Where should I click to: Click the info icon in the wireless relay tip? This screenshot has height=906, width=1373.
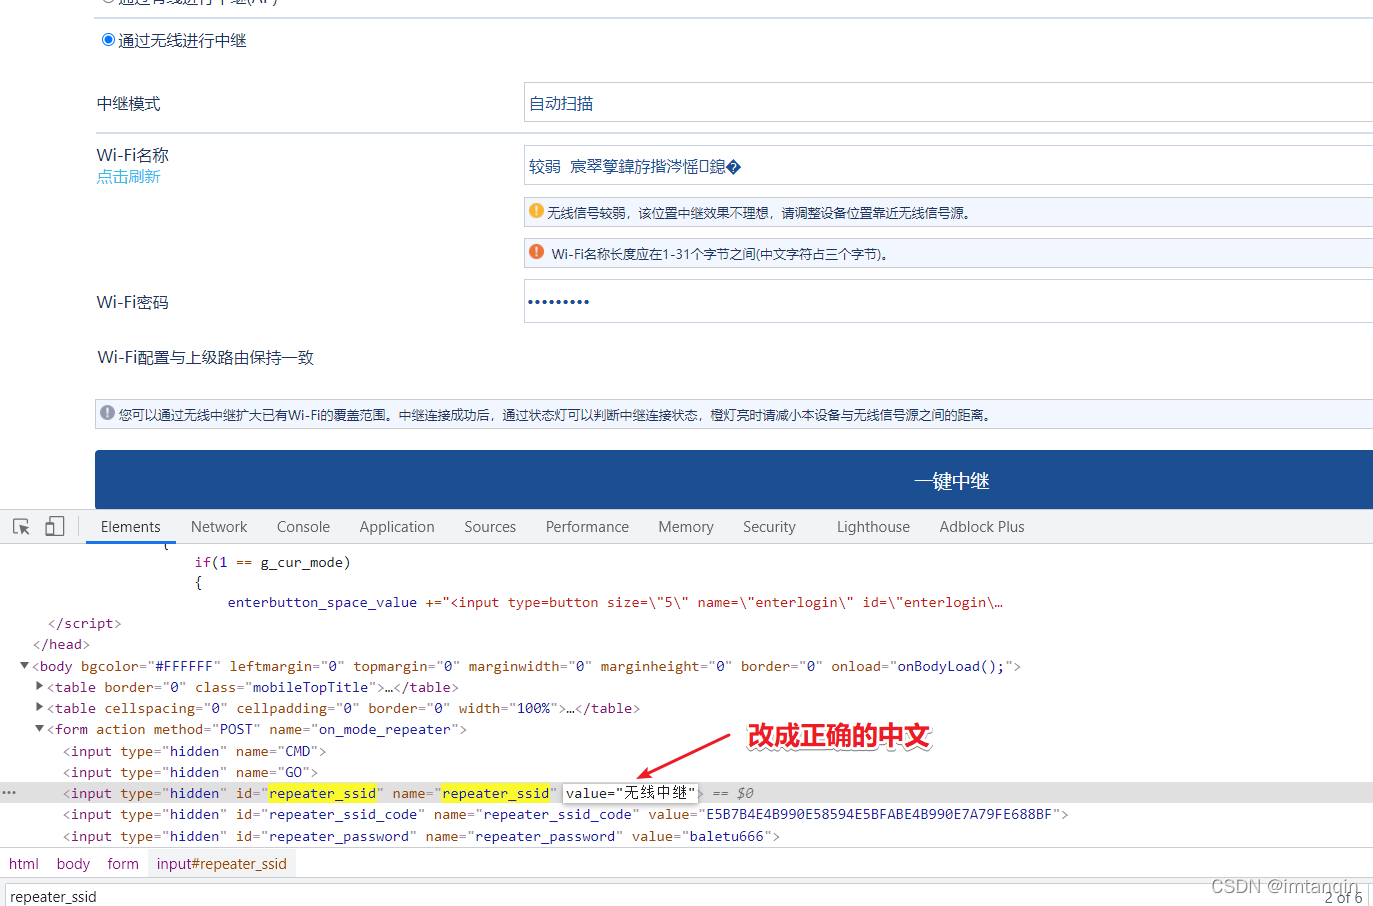[107, 413]
